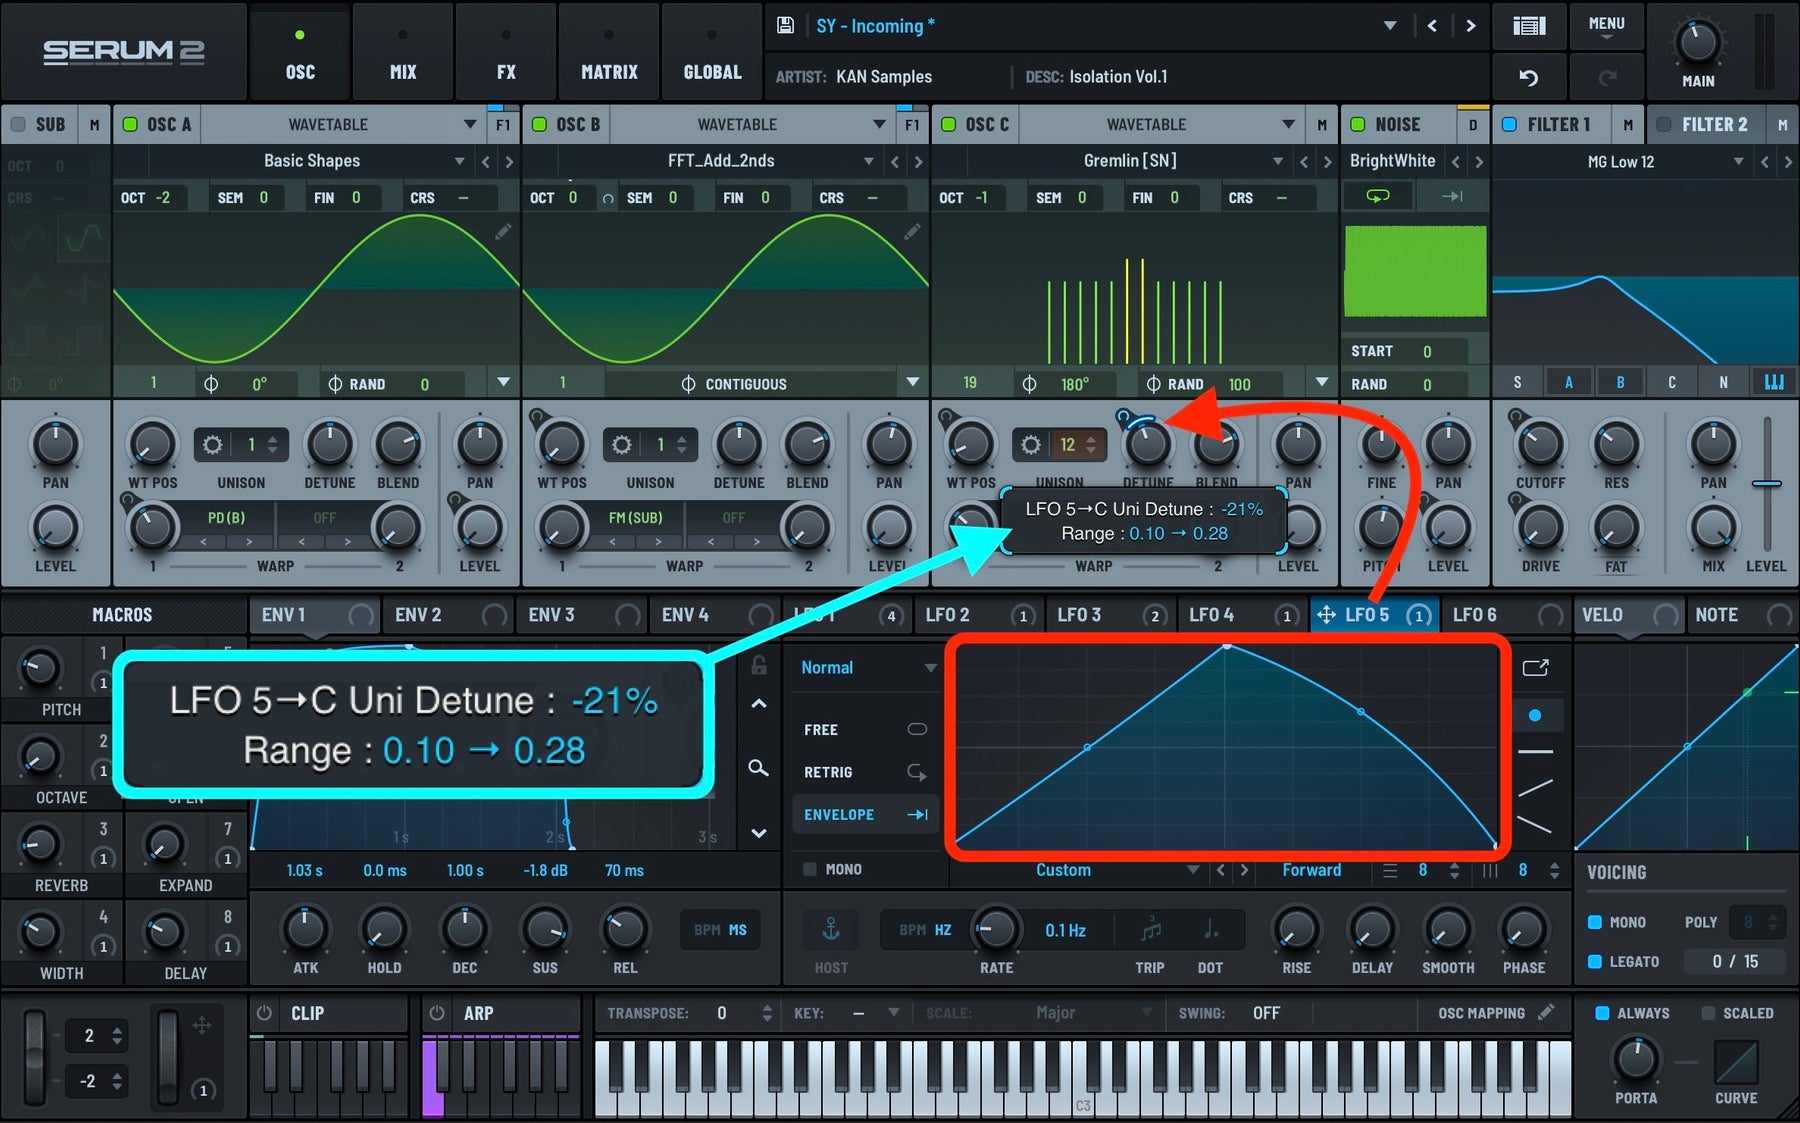The width and height of the screenshot is (1800, 1123).
Task: Click the OSC mapping pencil icon
Action: tap(1546, 1012)
